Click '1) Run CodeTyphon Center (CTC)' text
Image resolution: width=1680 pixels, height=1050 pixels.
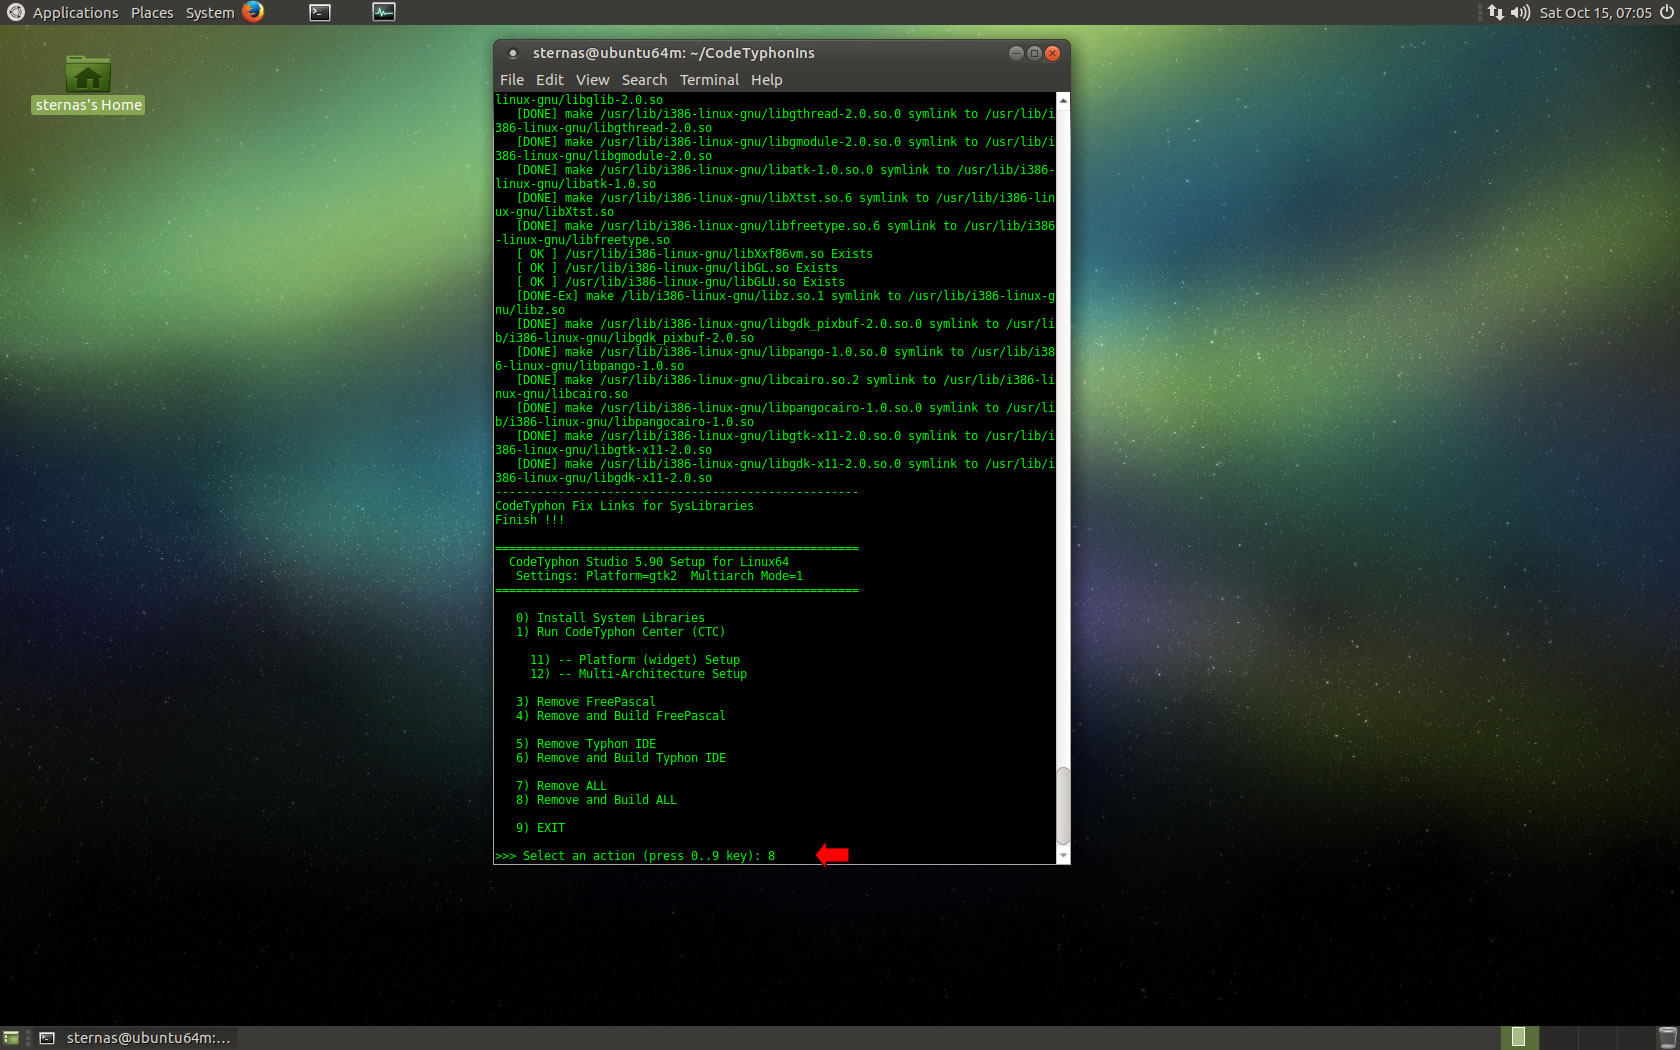tap(620, 632)
